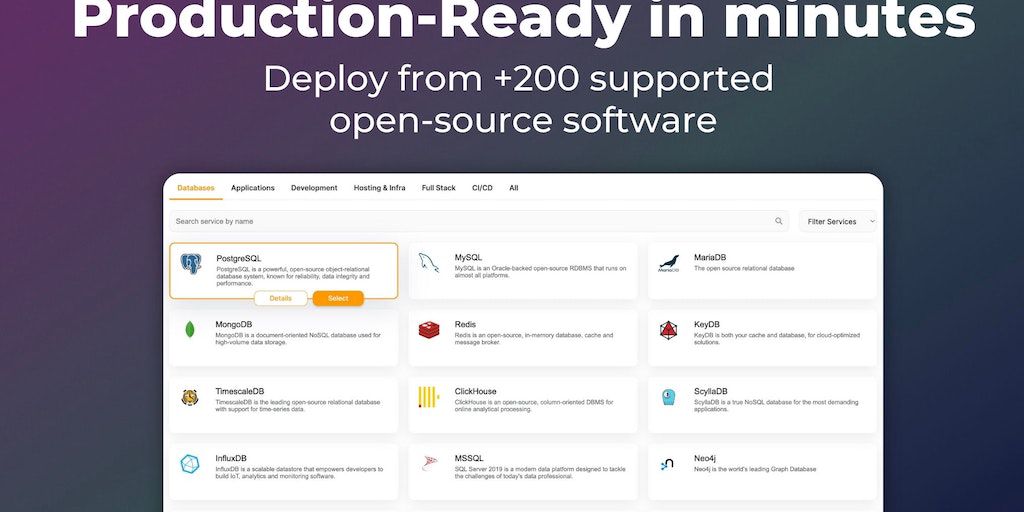The height and width of the screenshot is (512, 1024).
Task: Click the PostgreSQL Details button
Action: [x=280, y=298]
